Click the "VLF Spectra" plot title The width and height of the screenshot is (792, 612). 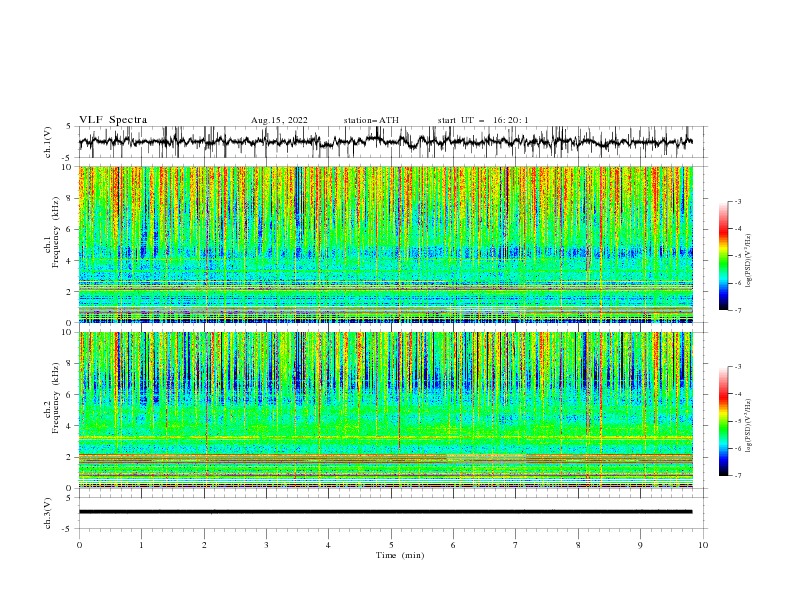(x=113, y=120)
